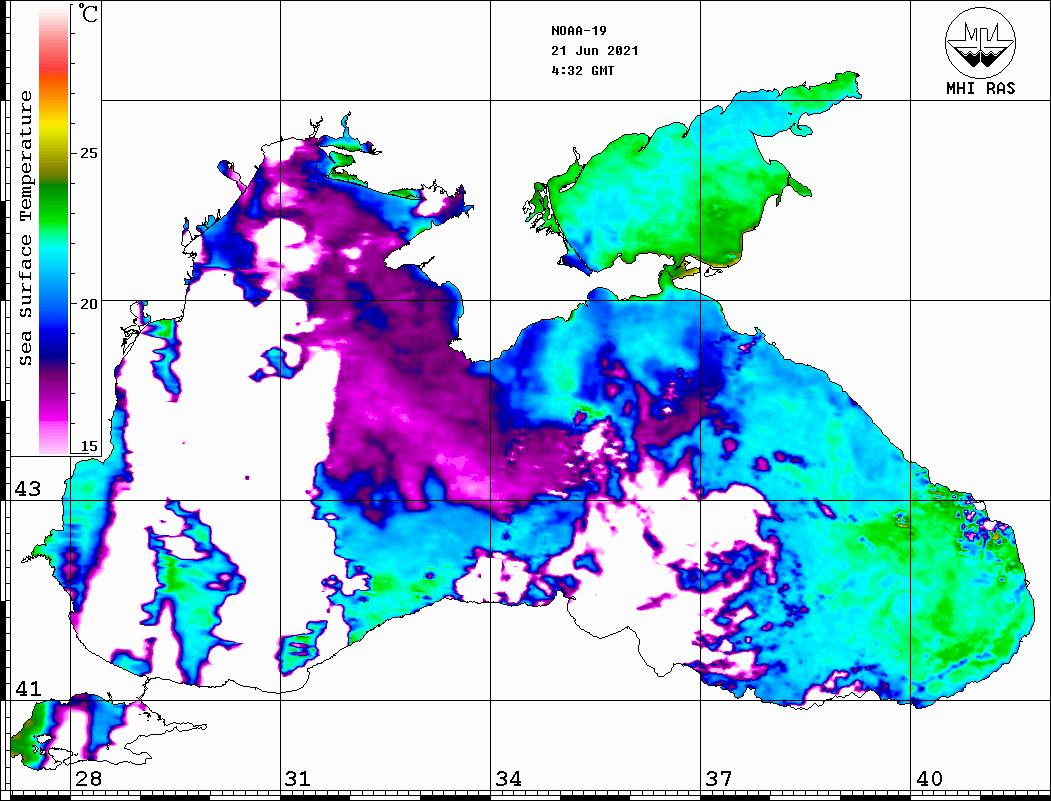Viewport: 1051px width, 801px height.
Task: Click the MHI RAS logo emblem
Action: pyautogui.click(x=980, y=42)
